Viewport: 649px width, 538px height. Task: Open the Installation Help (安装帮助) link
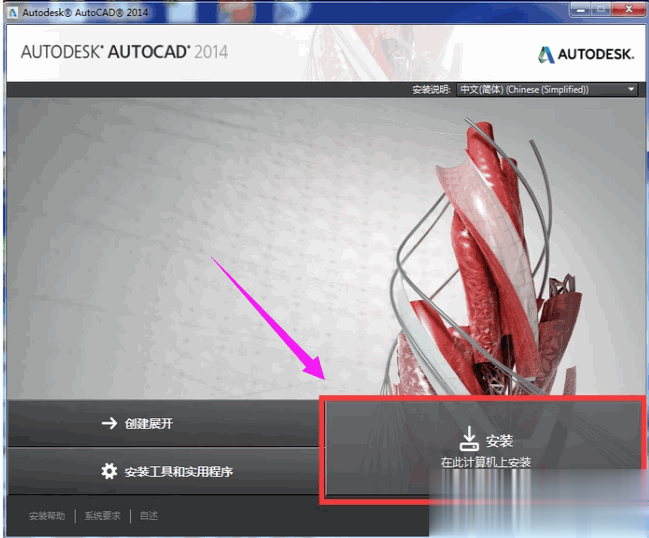[47, 516]
